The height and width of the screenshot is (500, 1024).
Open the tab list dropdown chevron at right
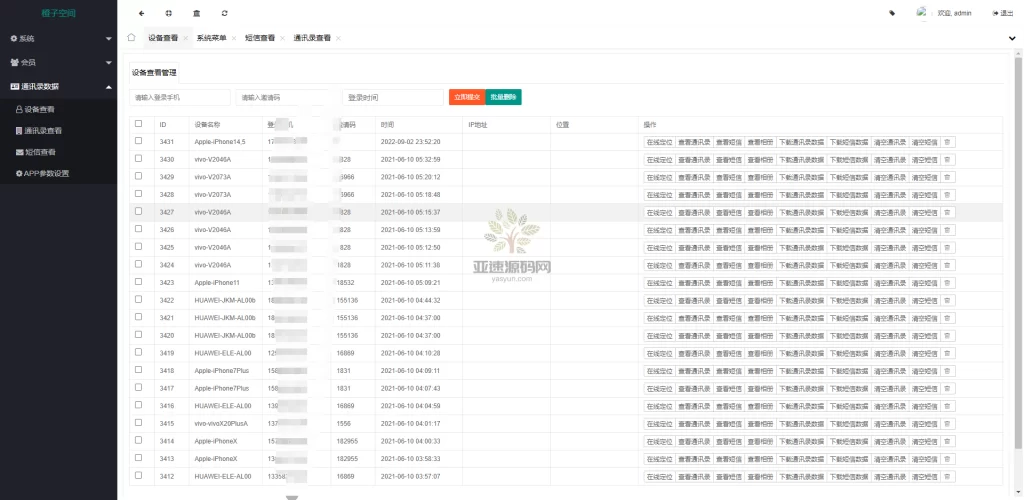[x=1013, y=39]
